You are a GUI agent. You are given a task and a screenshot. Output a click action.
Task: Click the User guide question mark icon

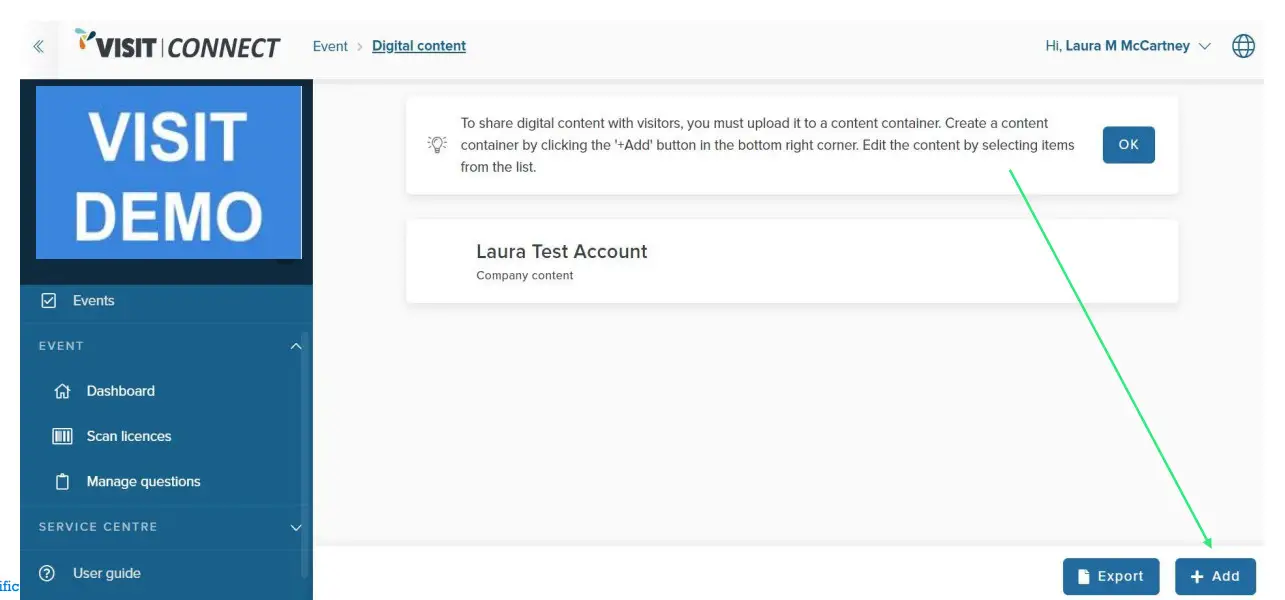coord(46,573)
